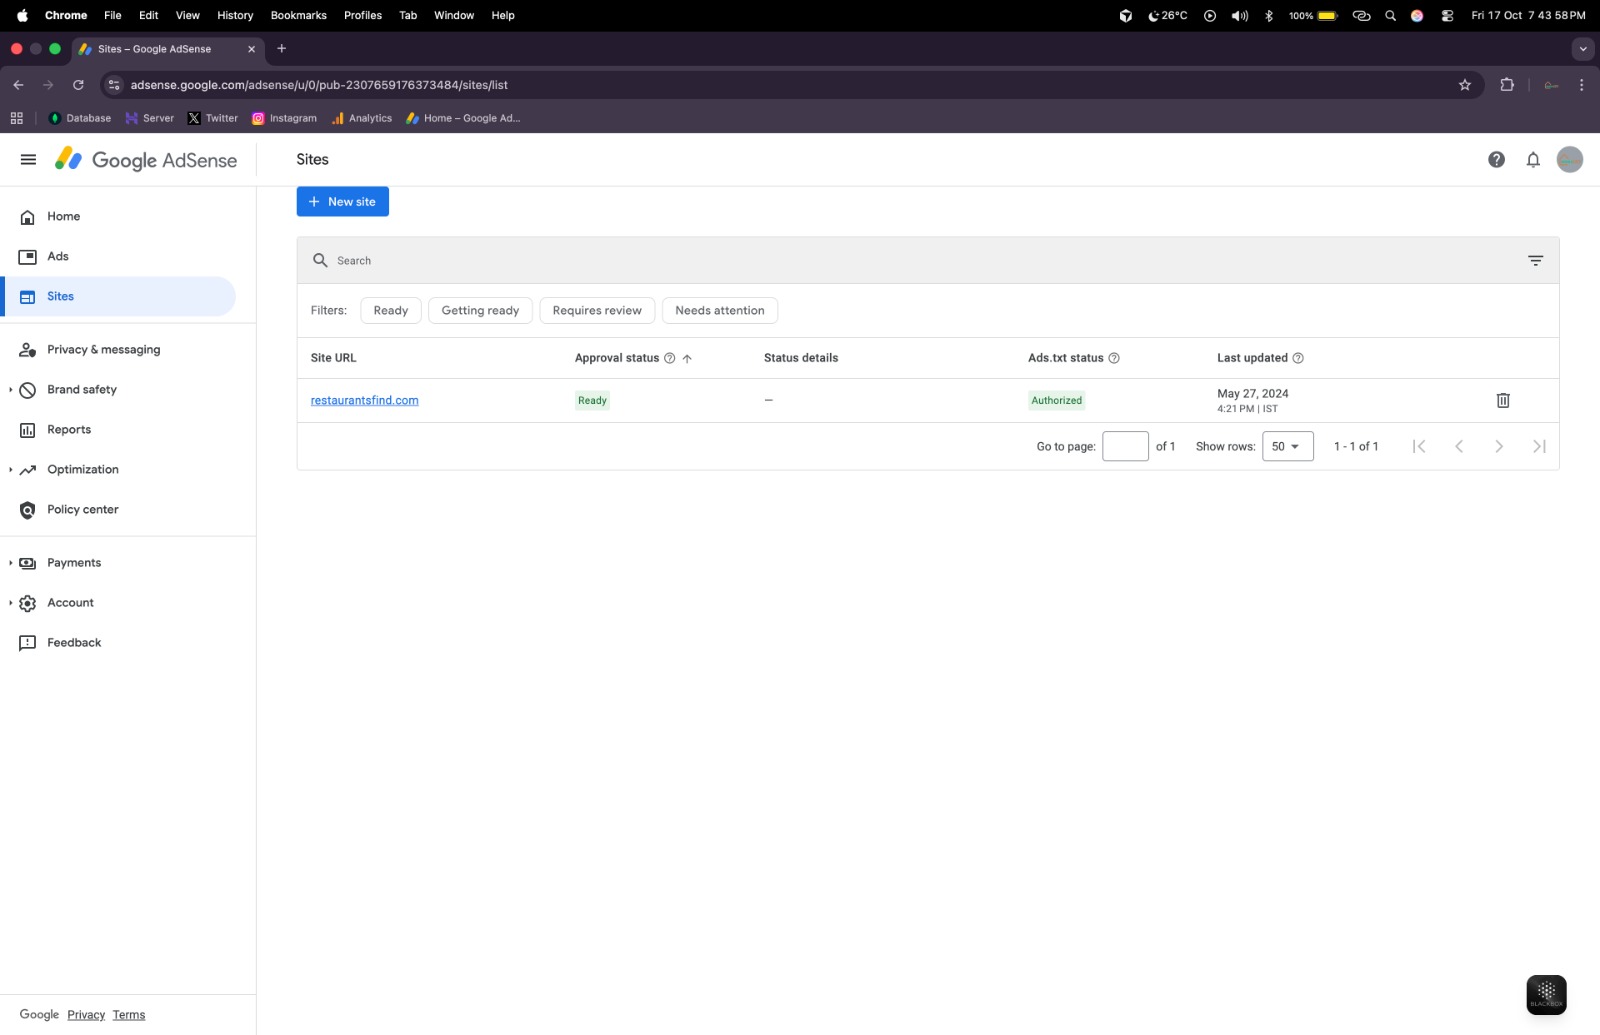Open the restaurantsfind.com link
The image size is (1600, 1035).
[x=364, y=400]
